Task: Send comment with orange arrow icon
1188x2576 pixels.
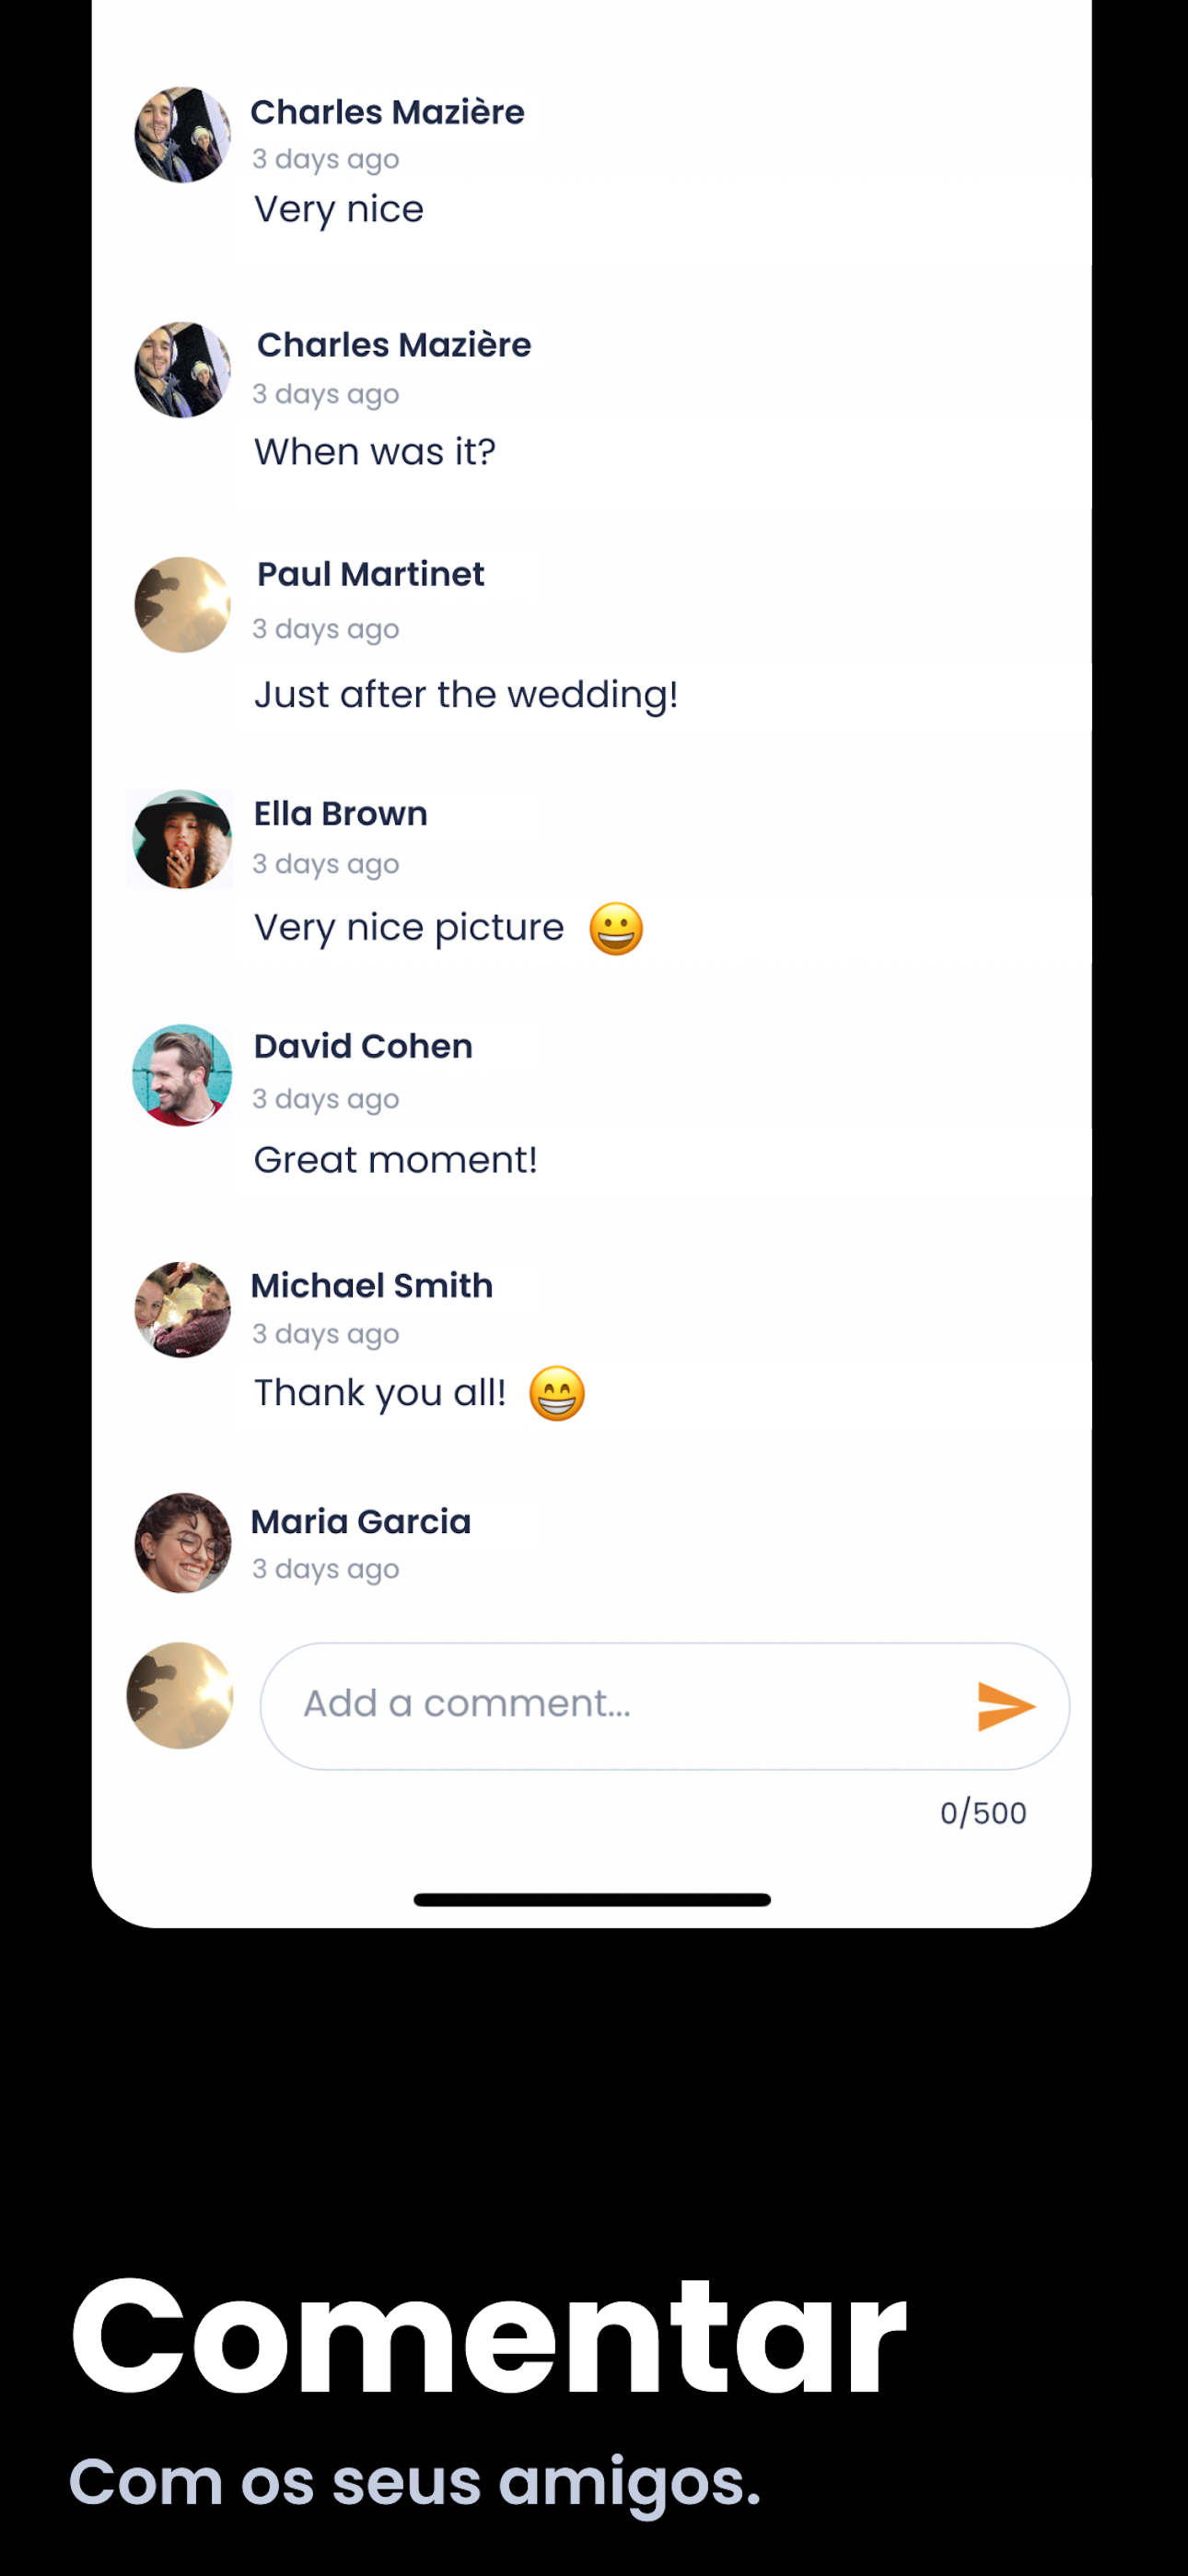Action: pyautogui.click(x=1005, y=1706)
